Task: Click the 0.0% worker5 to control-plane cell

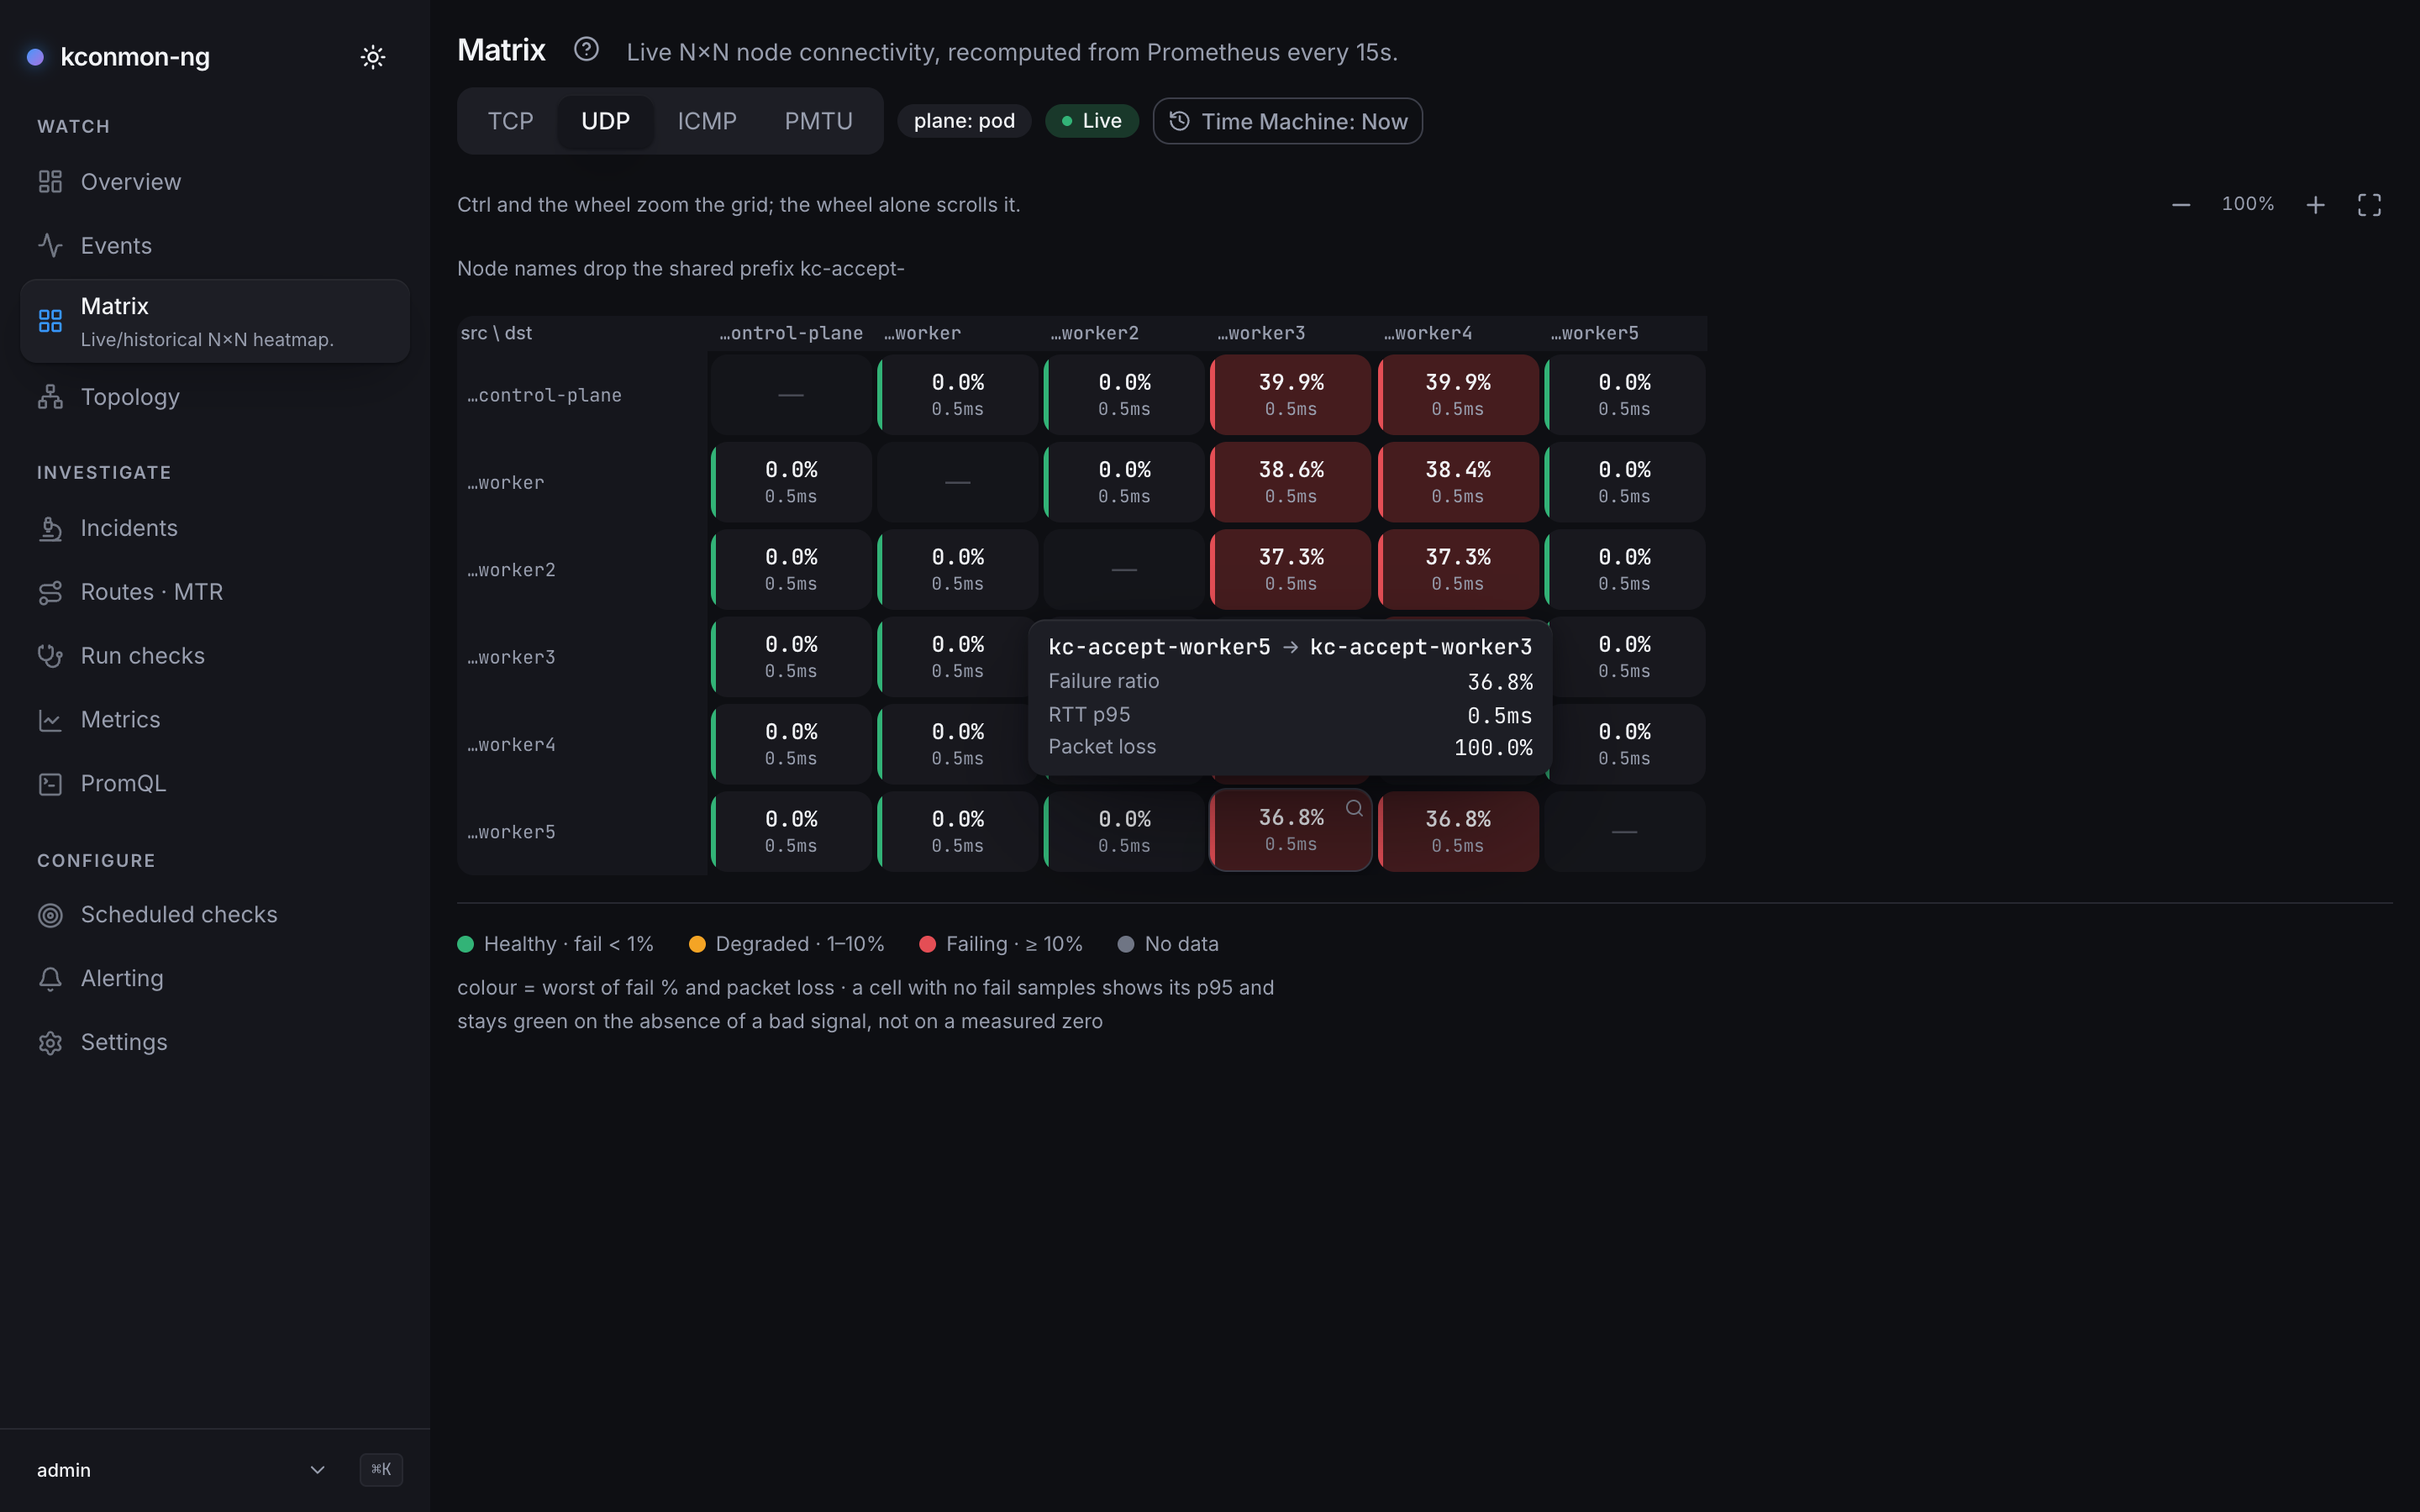Action: (x=791, y=832)
